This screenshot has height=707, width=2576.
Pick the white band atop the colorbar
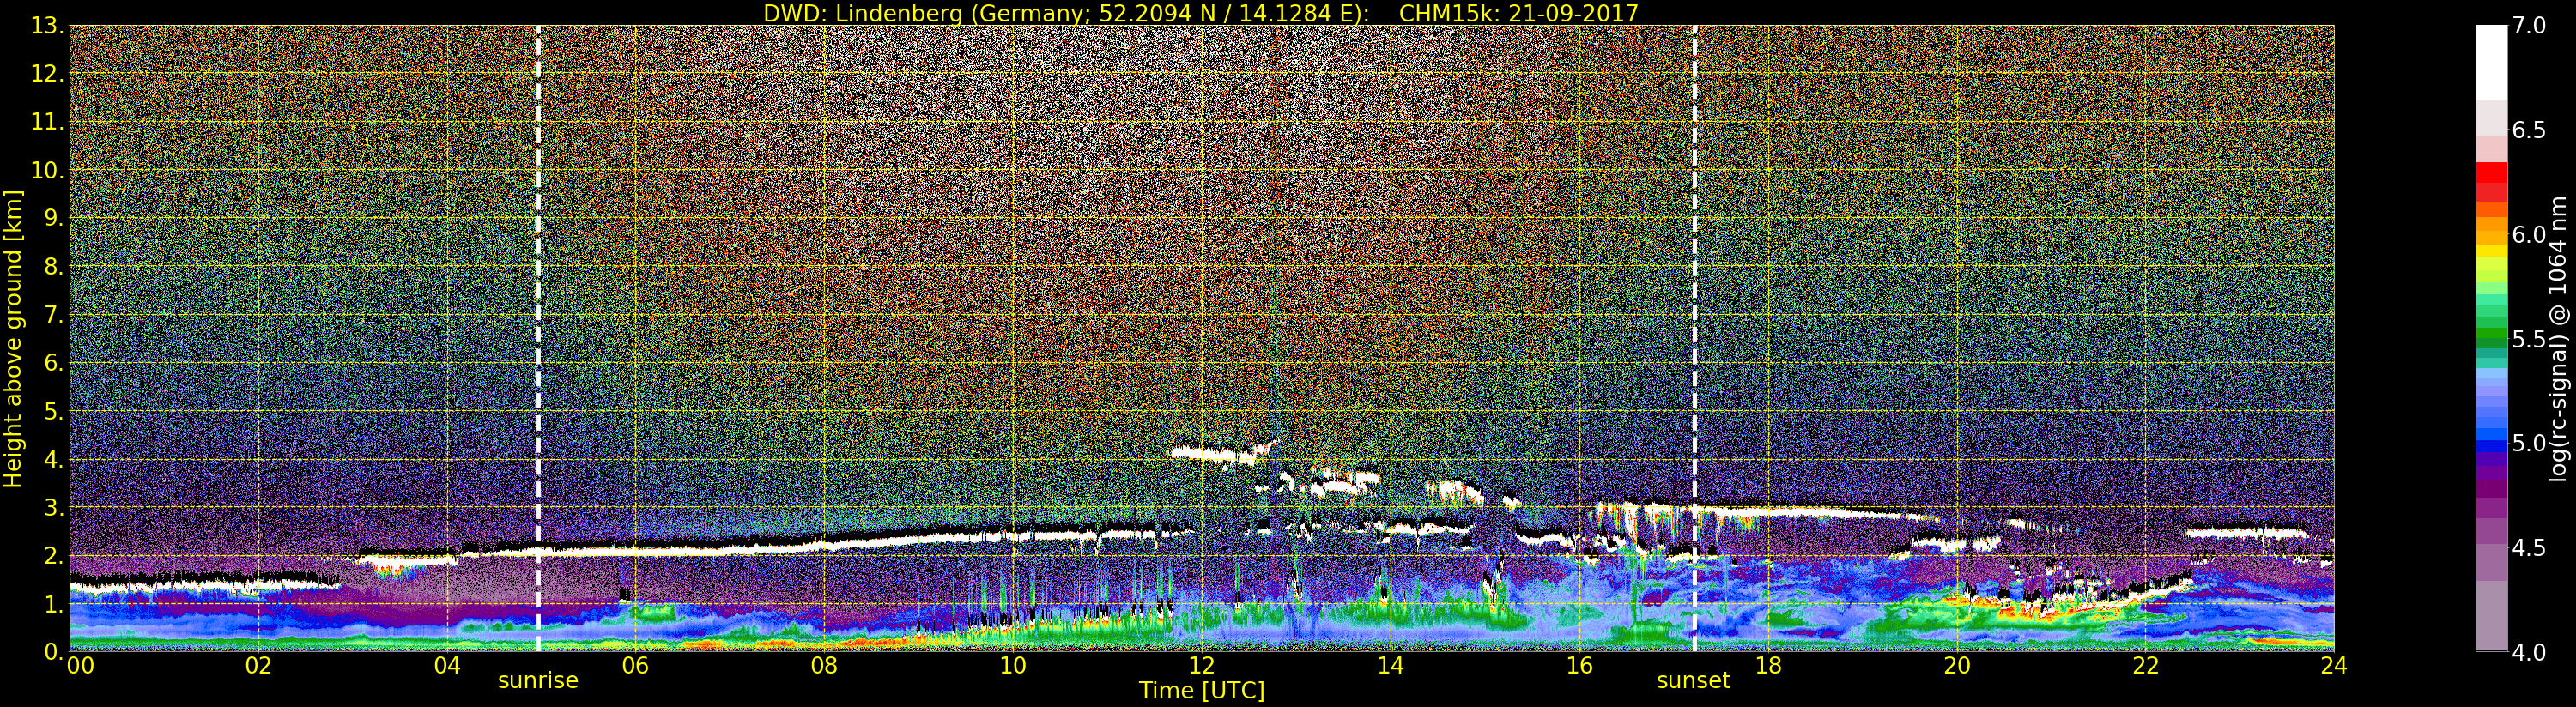[2491, 62]
